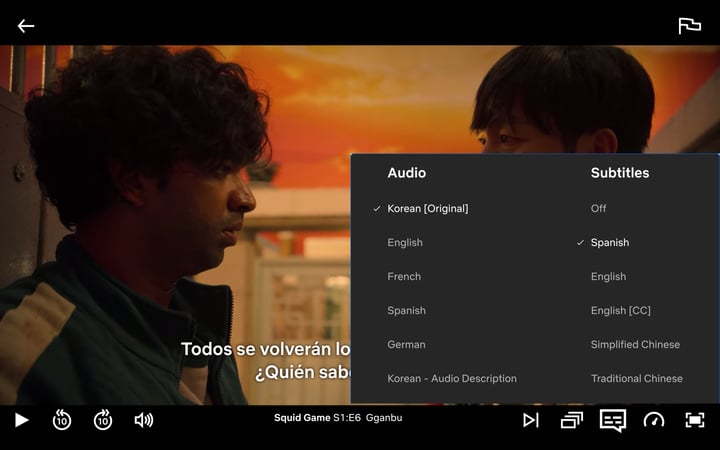Choose French audio track
Image resolution: width=720 pixels, height=450 pixels.
404,277
